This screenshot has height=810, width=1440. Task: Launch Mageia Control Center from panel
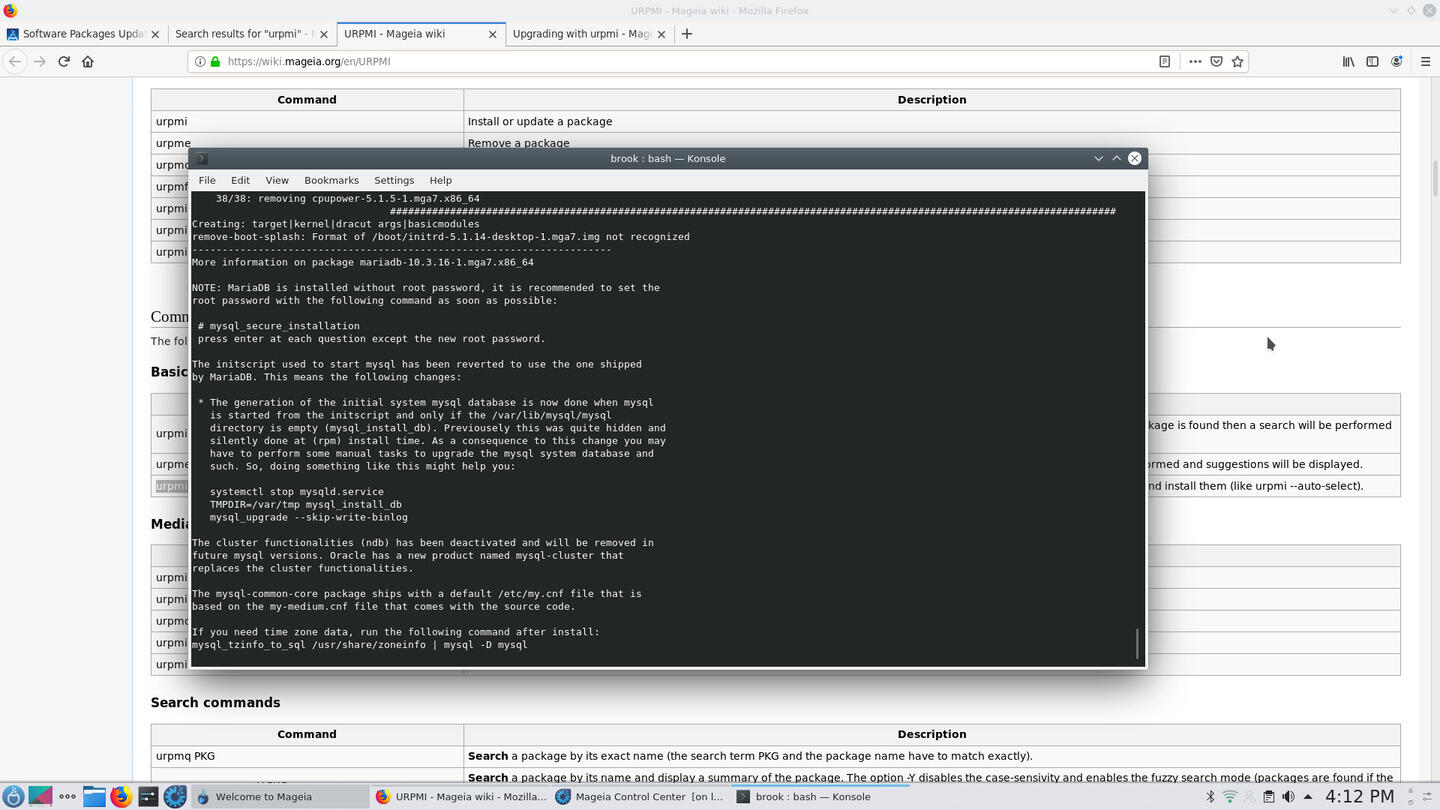175,796
